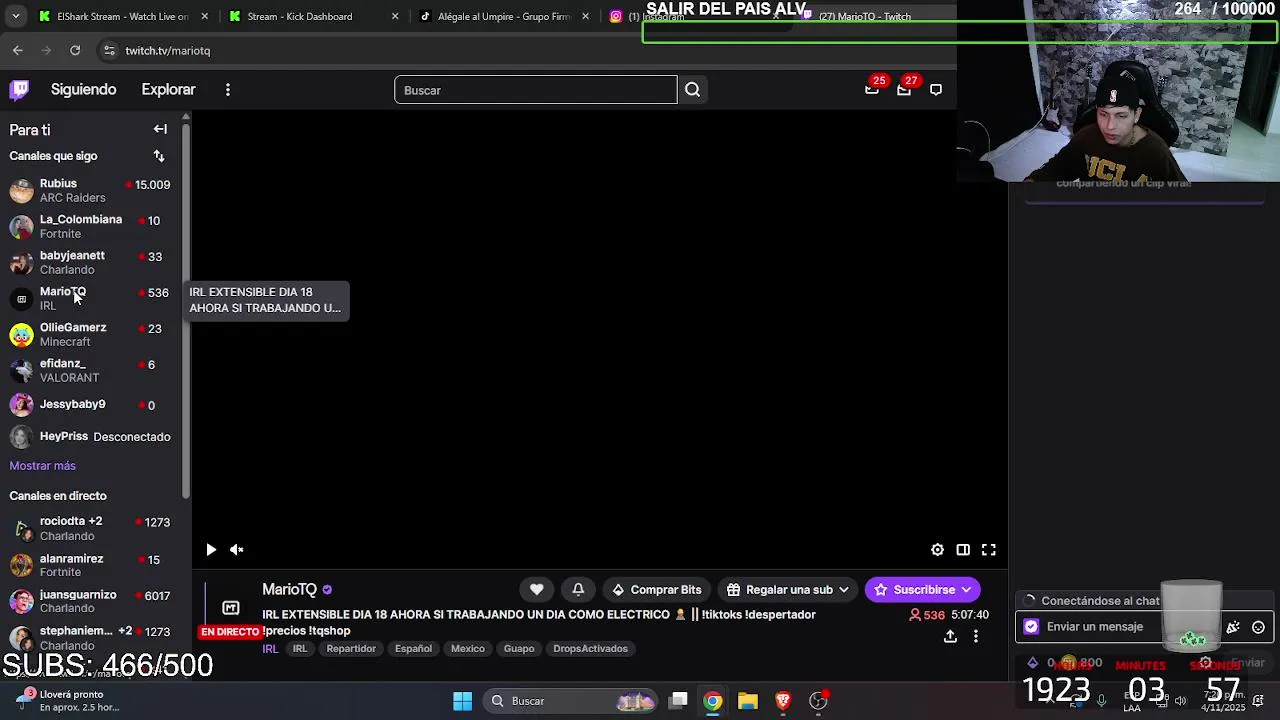Go back with browser back arrow
Viewport: 1280px width, 720px height.
coord(18,50)
